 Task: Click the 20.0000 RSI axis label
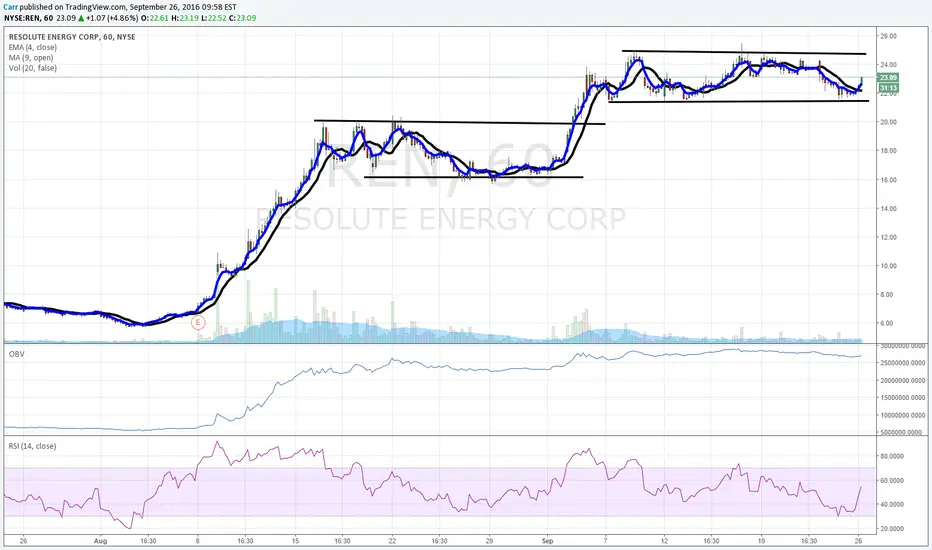tap(892, 529)
